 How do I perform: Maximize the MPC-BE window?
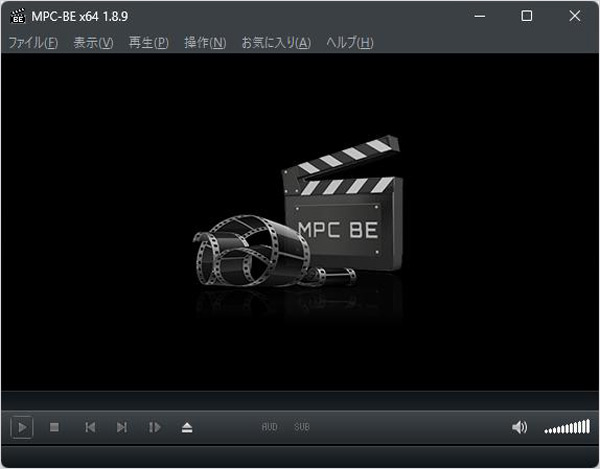click(x=527, y=16)
